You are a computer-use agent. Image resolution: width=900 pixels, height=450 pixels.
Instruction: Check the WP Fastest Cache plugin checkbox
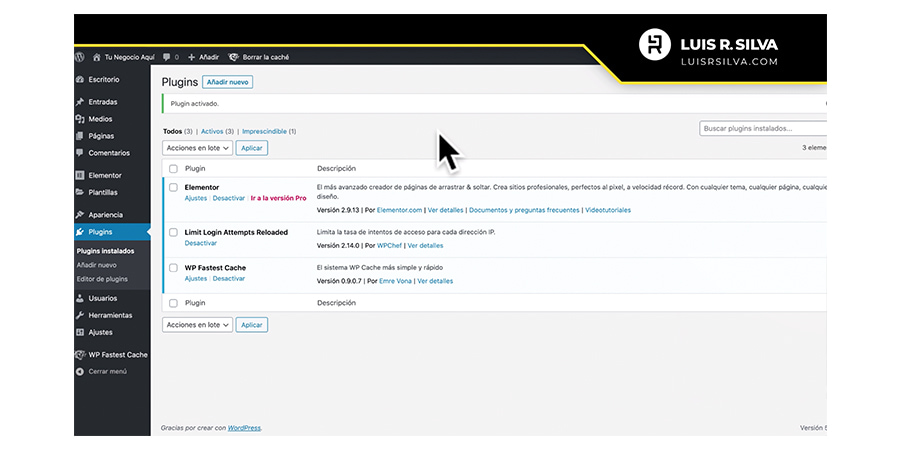(173, 268)
